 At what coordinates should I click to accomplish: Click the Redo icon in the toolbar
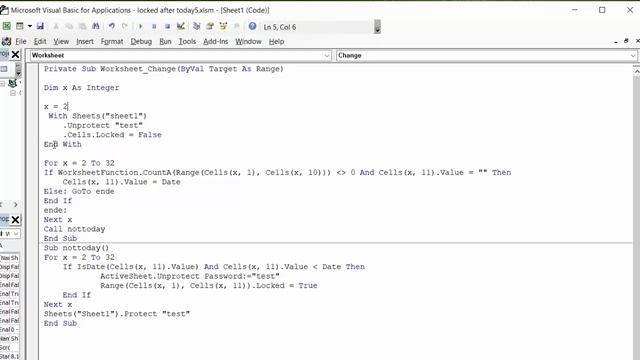[x=125, y=27]
